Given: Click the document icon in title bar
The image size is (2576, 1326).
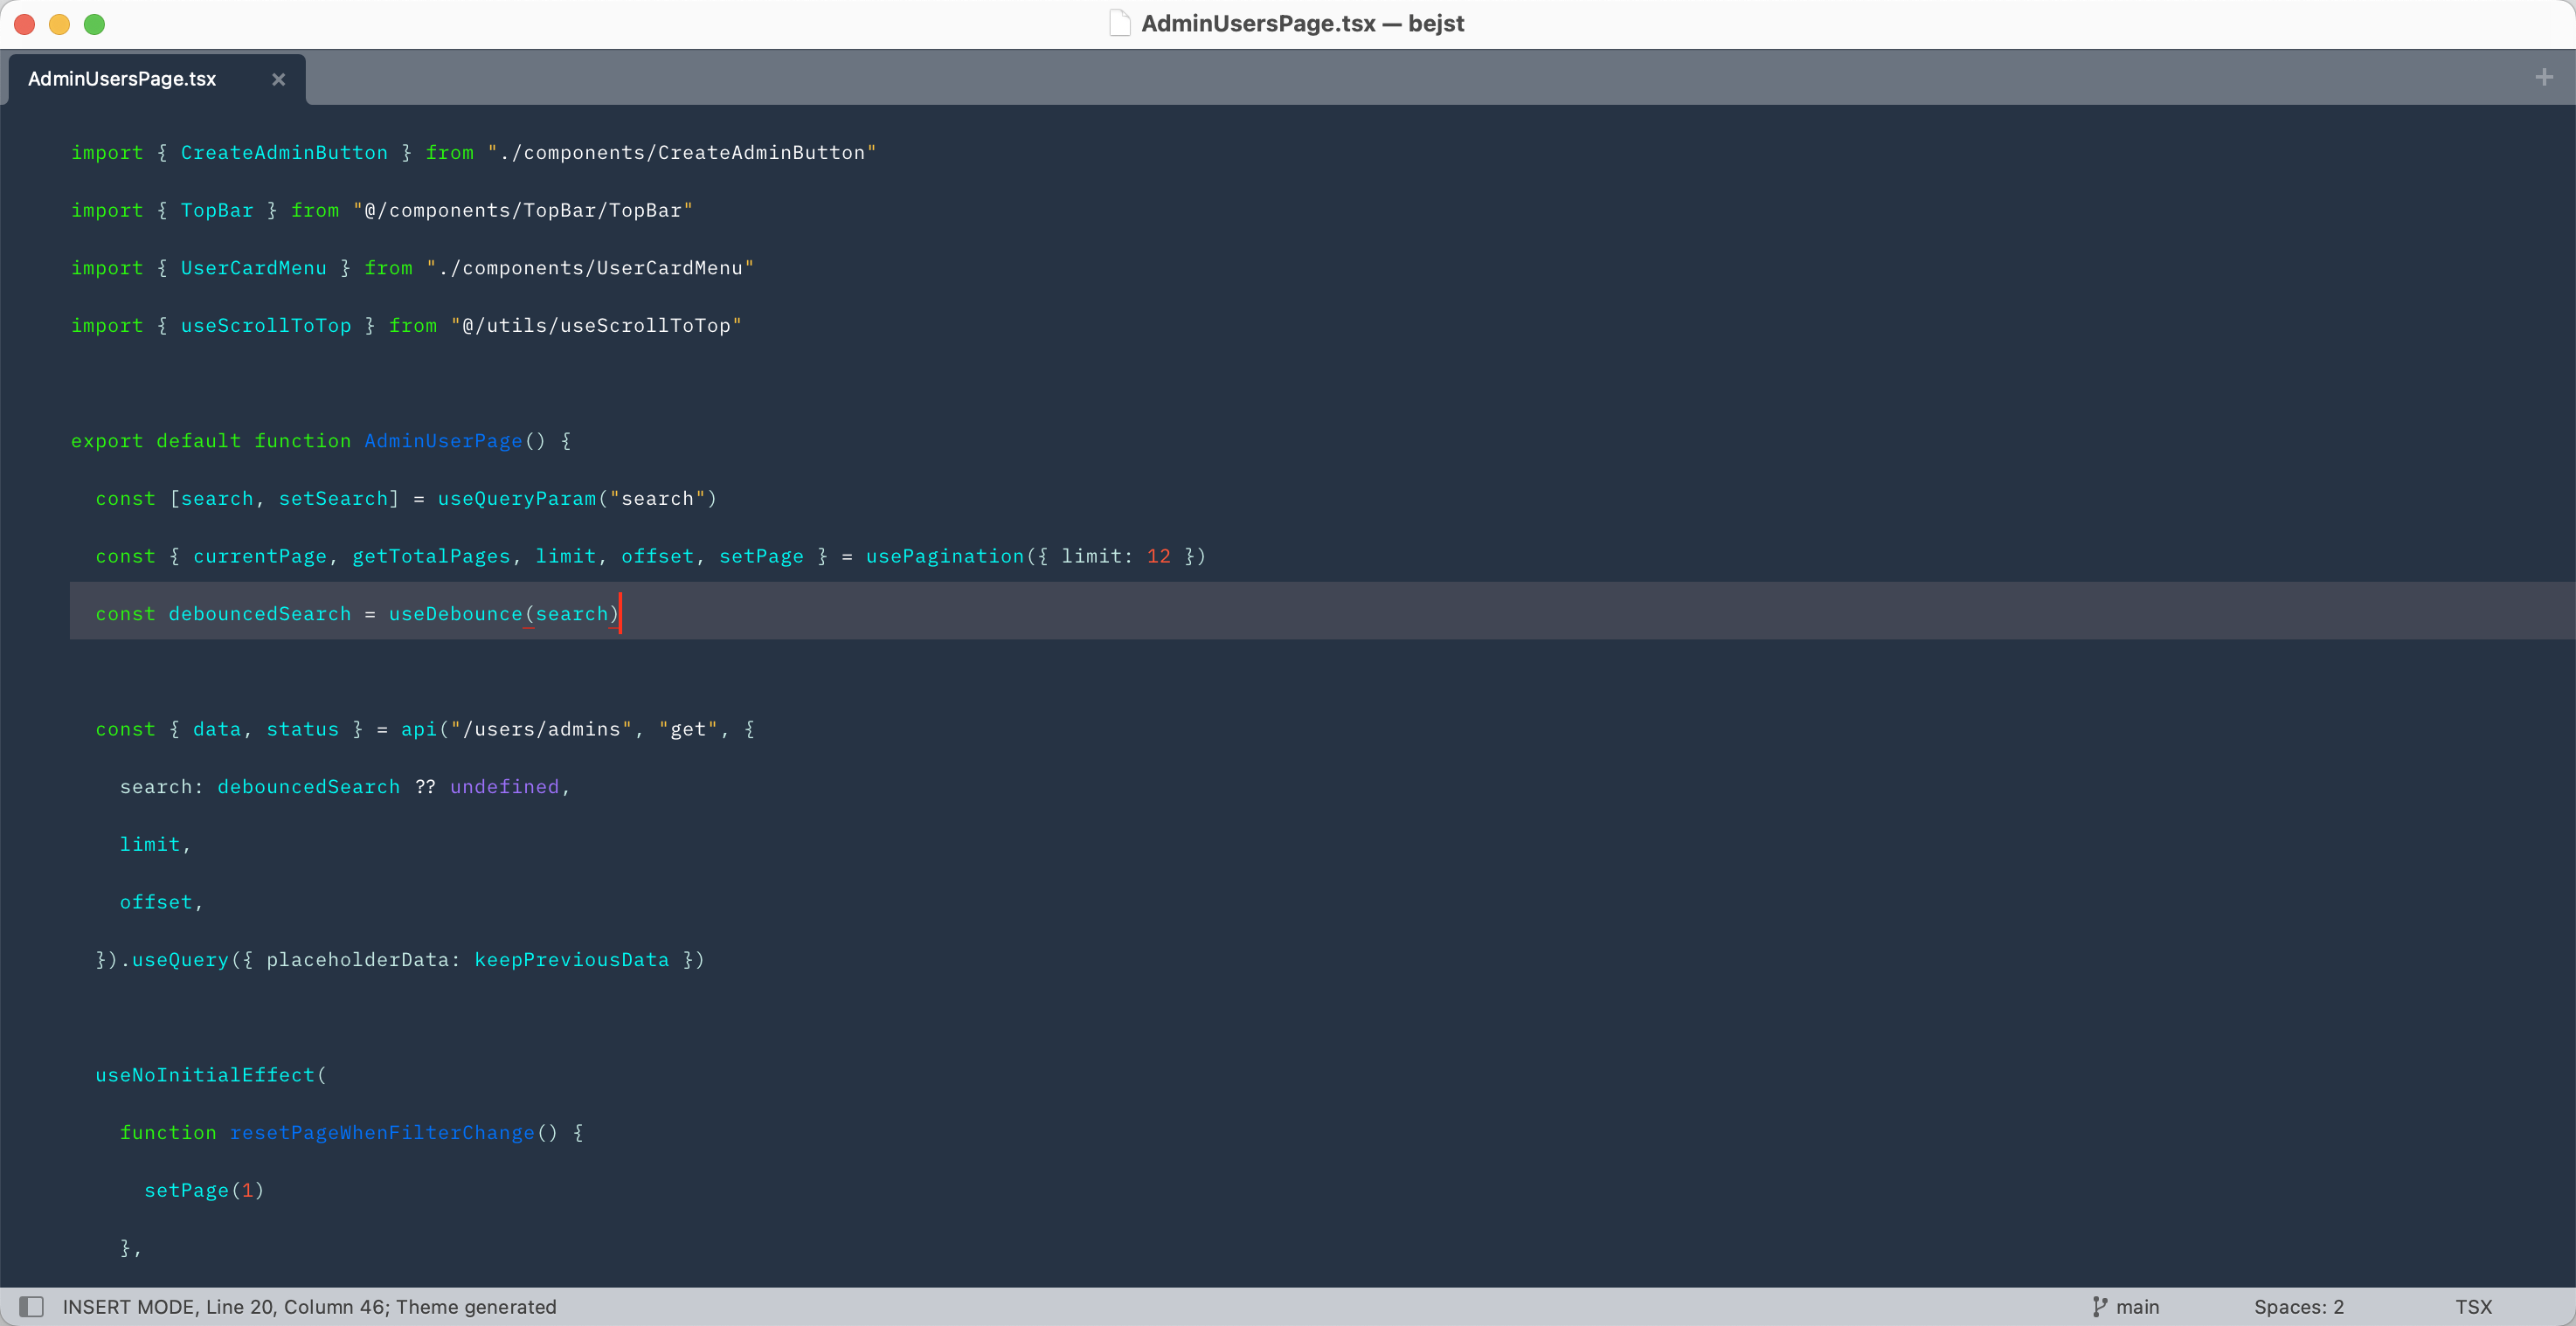Looking at the screenshot, I should [1119, 23].
